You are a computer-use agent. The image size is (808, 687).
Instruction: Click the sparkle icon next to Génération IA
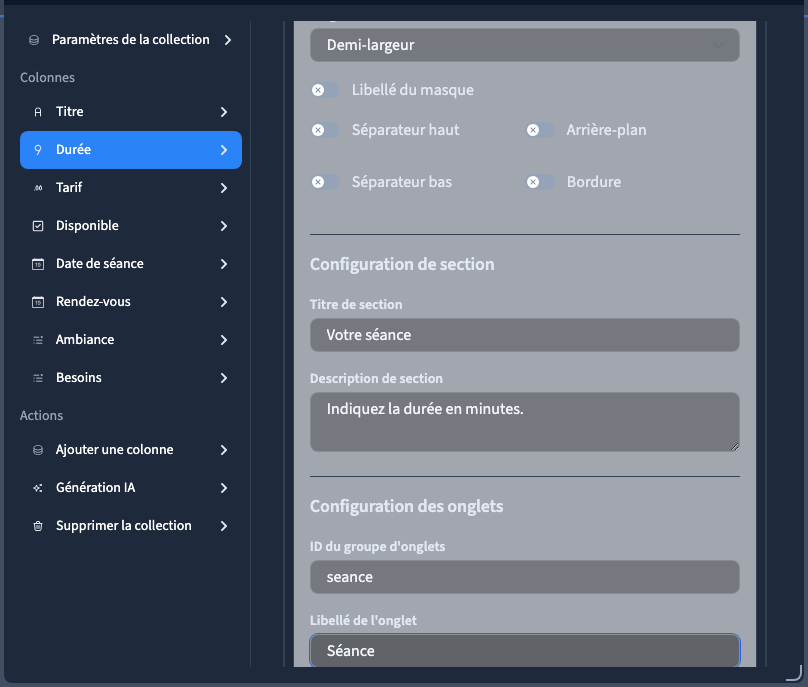pyautogui.click(x=38, y=488)
